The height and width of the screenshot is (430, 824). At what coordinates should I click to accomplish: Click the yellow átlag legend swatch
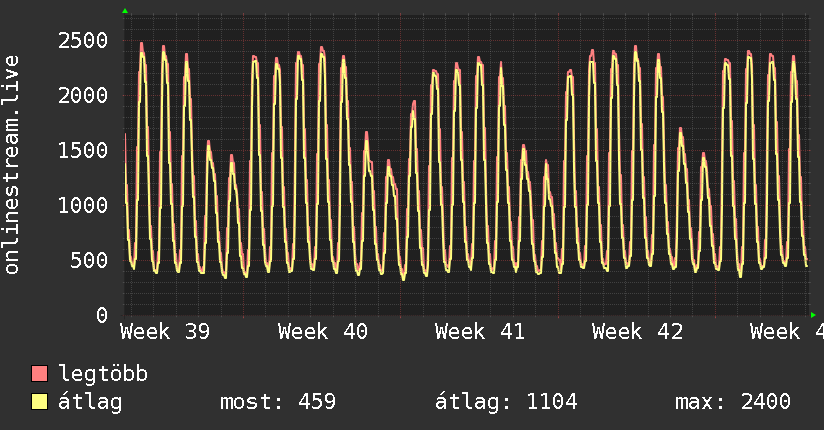(39, 402)
